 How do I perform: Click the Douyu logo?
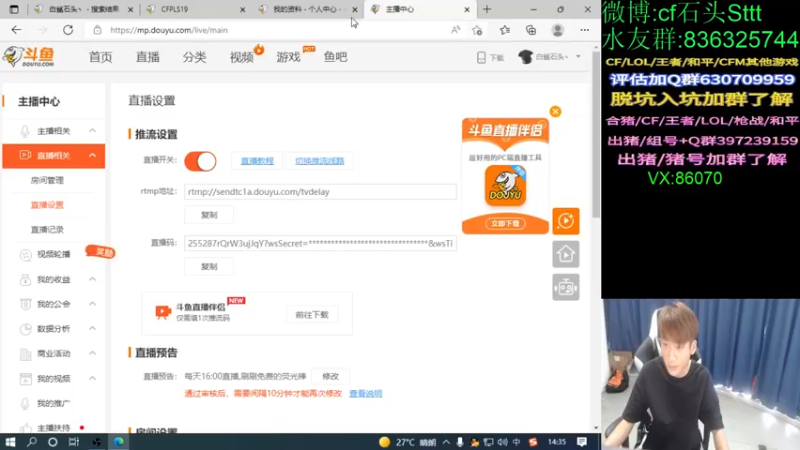click(x=29, y=57)
